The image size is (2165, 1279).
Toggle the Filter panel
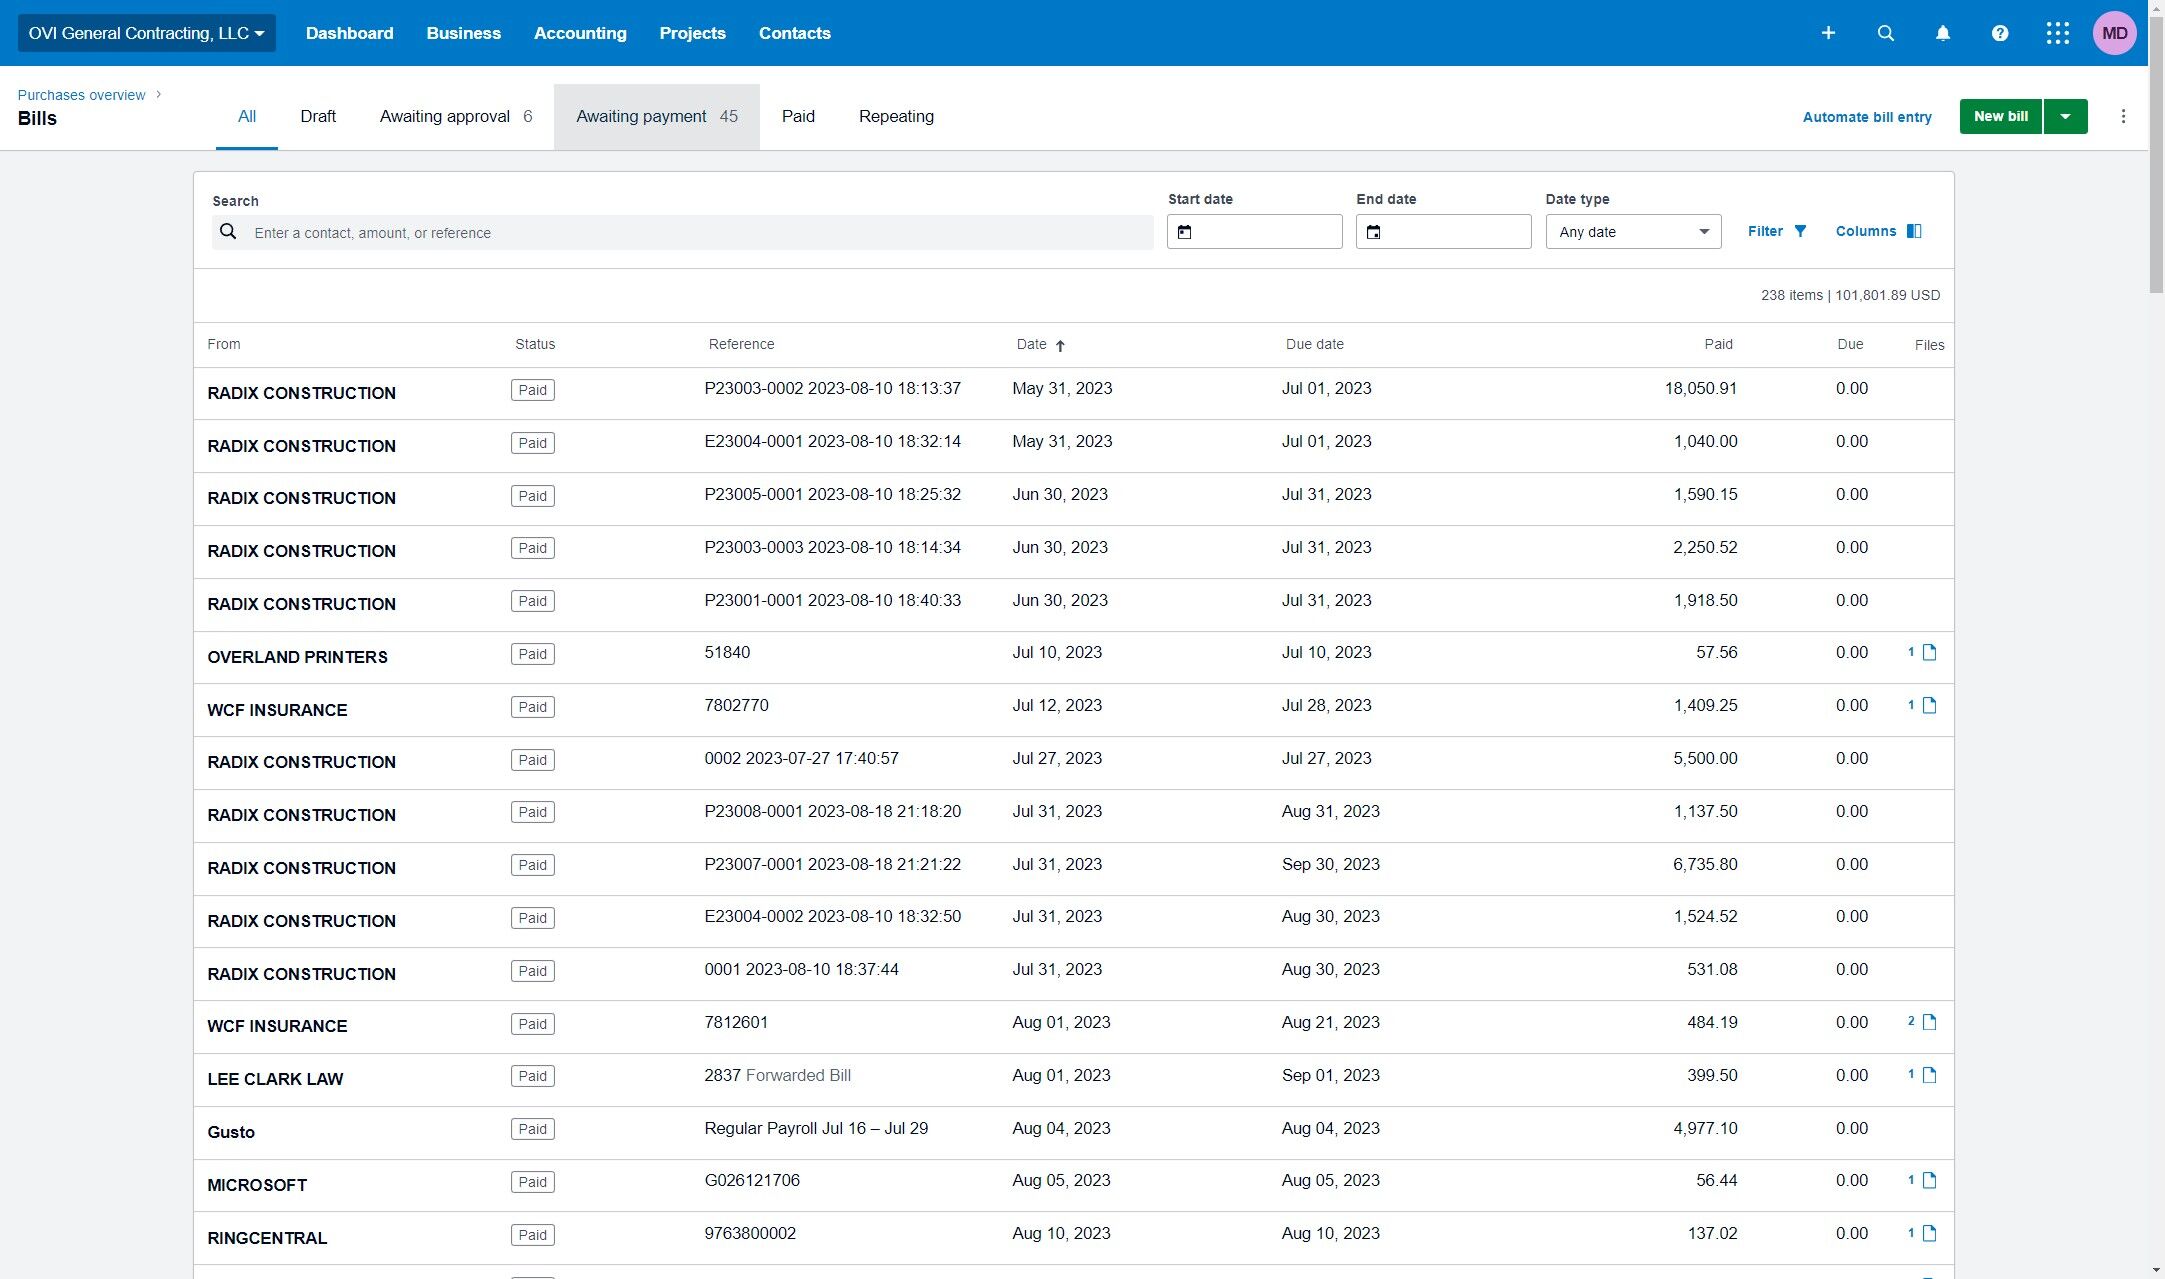pos(1777,231)
